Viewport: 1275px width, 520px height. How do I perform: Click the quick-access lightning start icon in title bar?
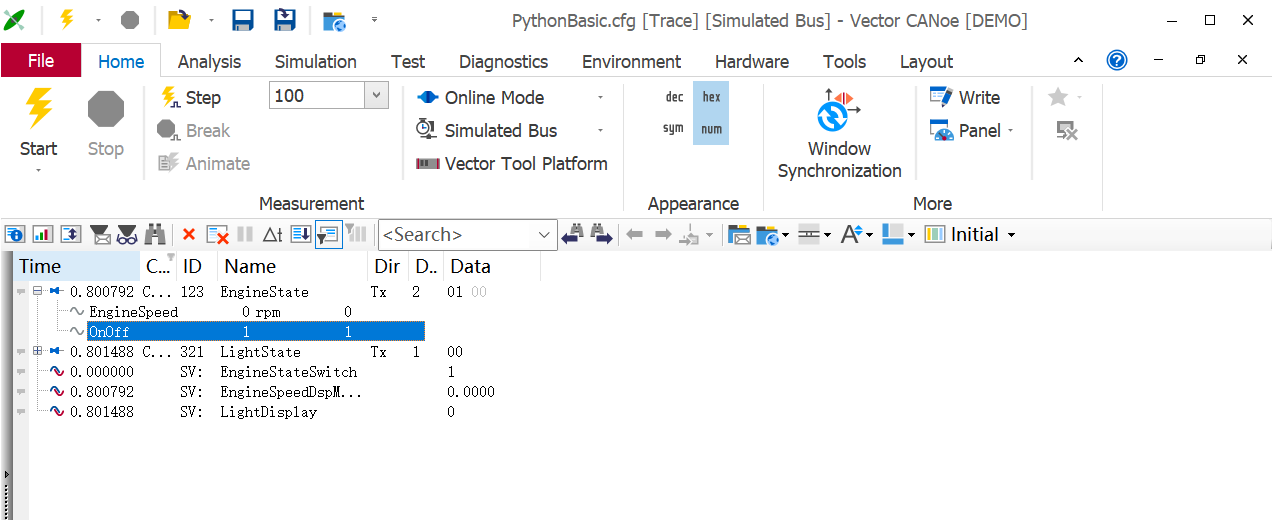67,20
